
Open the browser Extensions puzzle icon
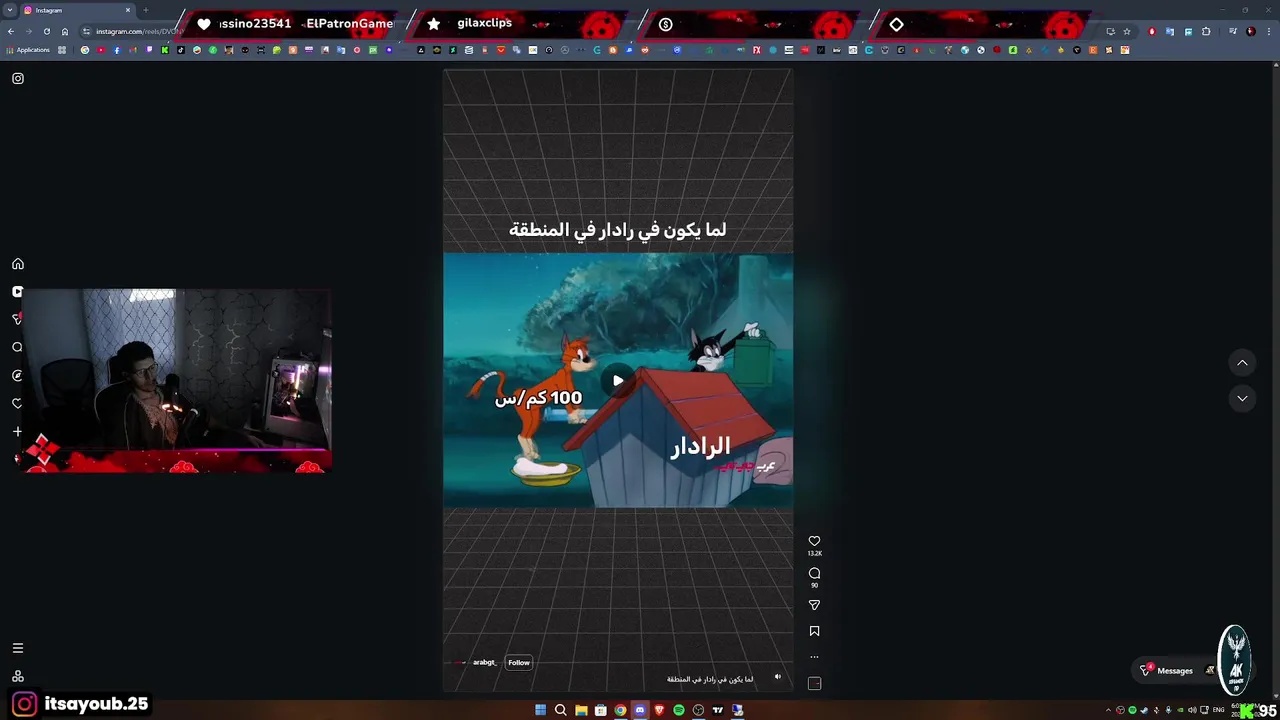coord(1206,31)
